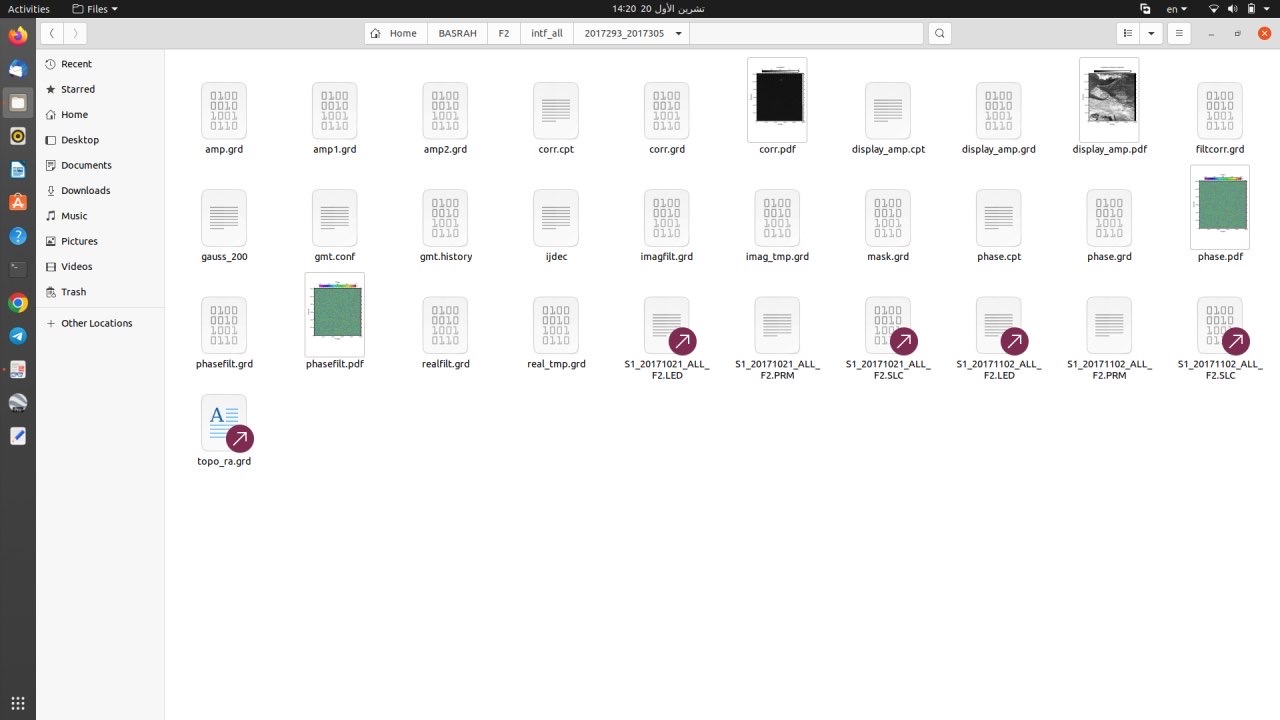Viewport: 1280px width, 720px height.
Task: Open the Activities menu
Action: (x=28, y=8)
